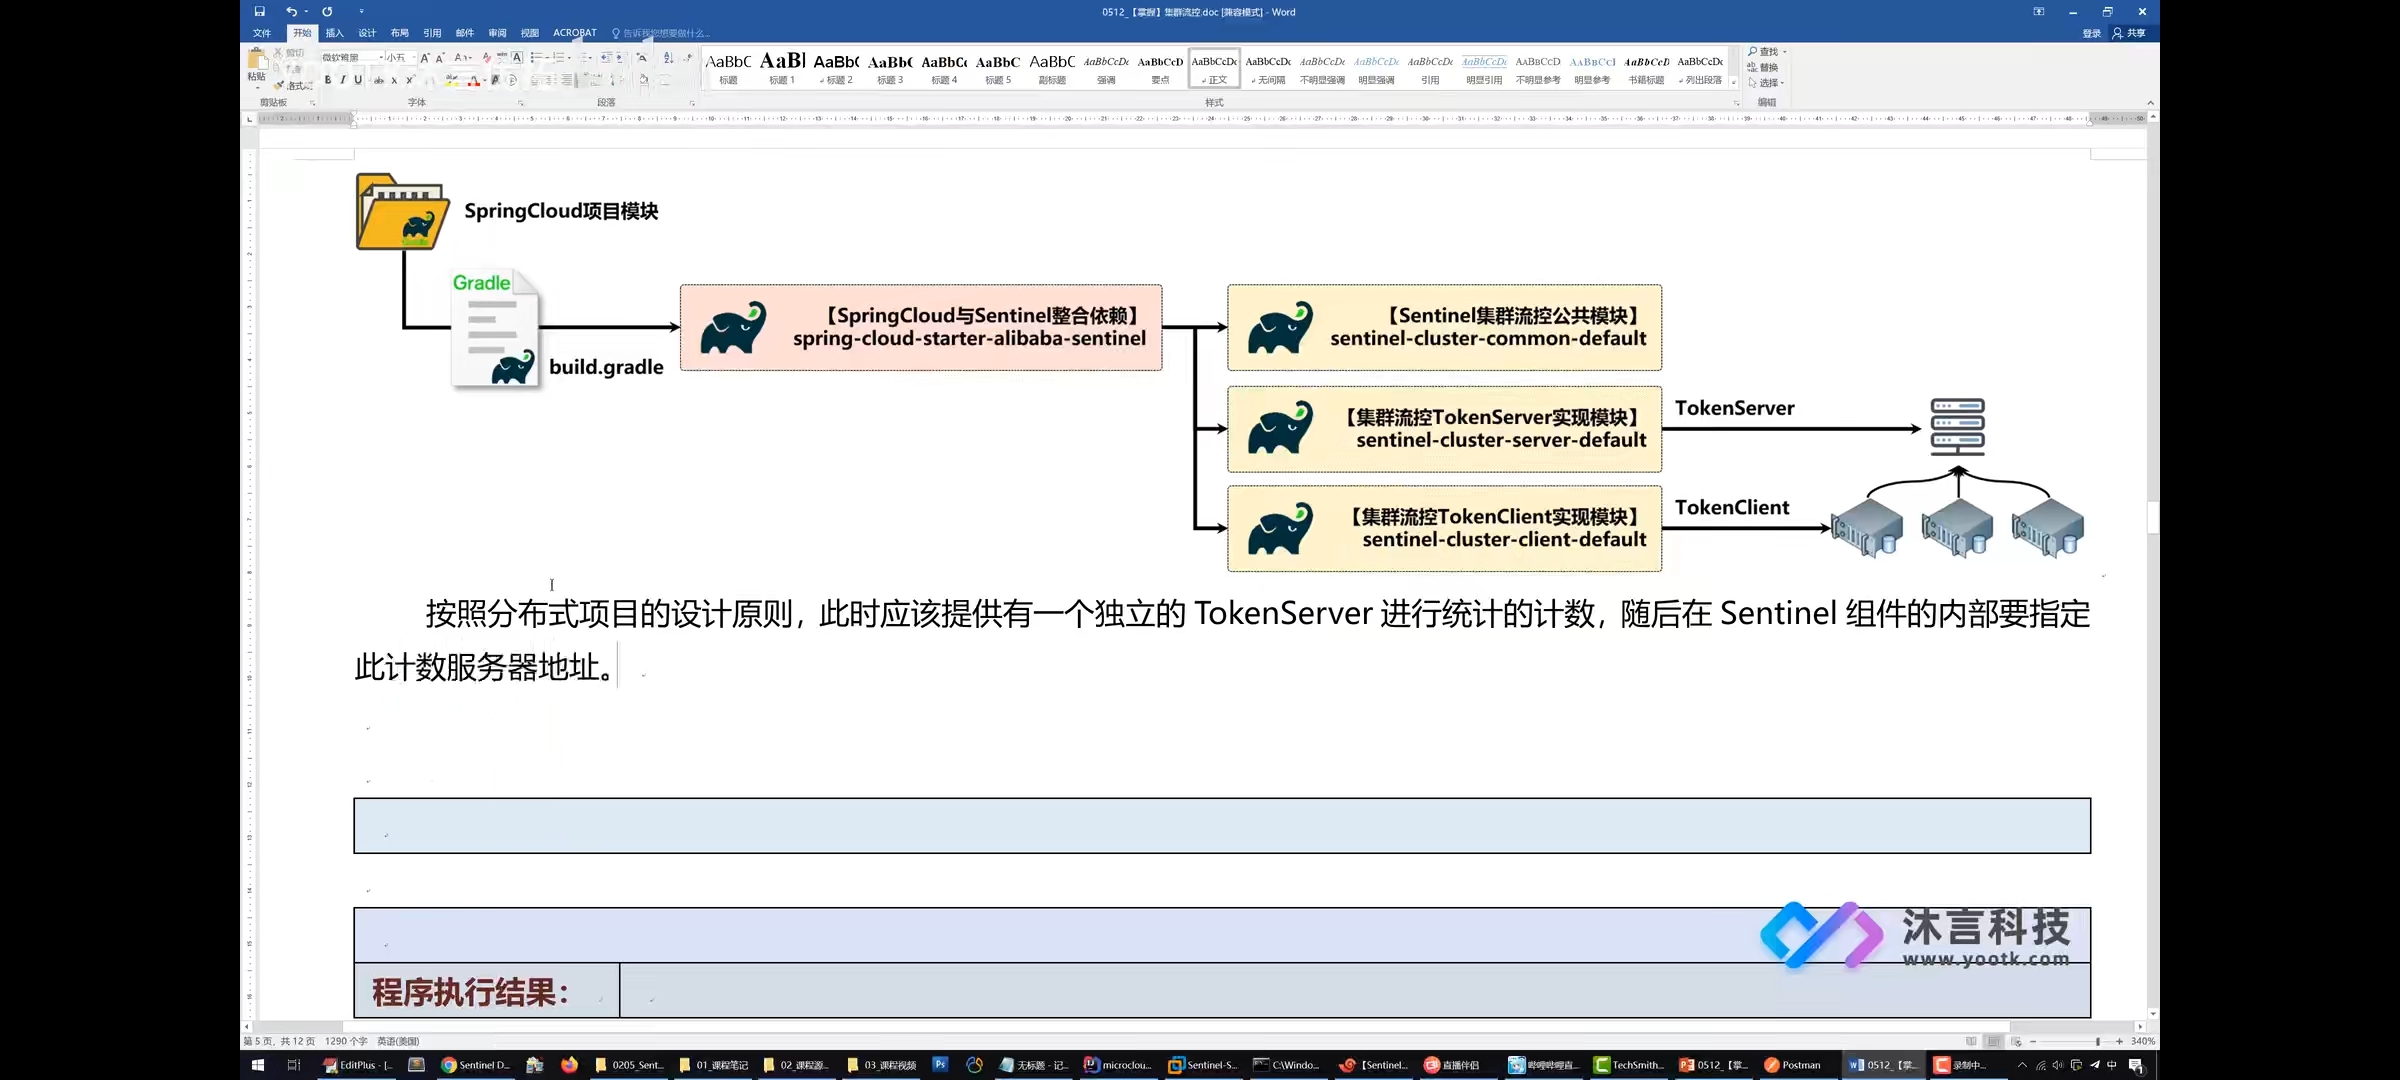Click the zoom in plus button
2400x1080 pixels.
point(2119,1041)
